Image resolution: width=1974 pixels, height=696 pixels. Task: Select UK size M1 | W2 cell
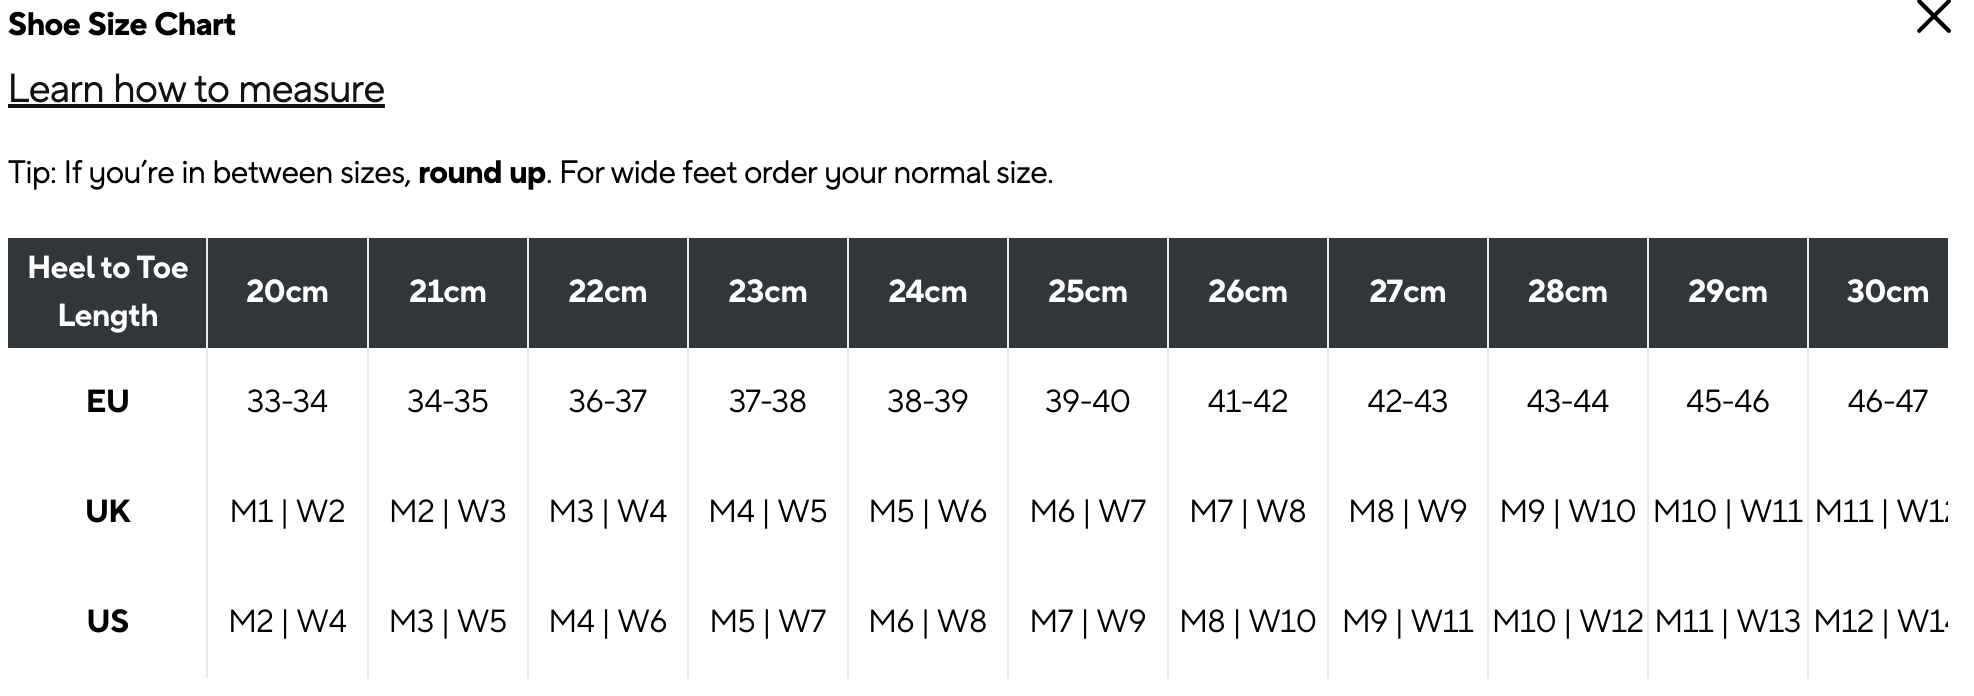(x=287, y=512)
